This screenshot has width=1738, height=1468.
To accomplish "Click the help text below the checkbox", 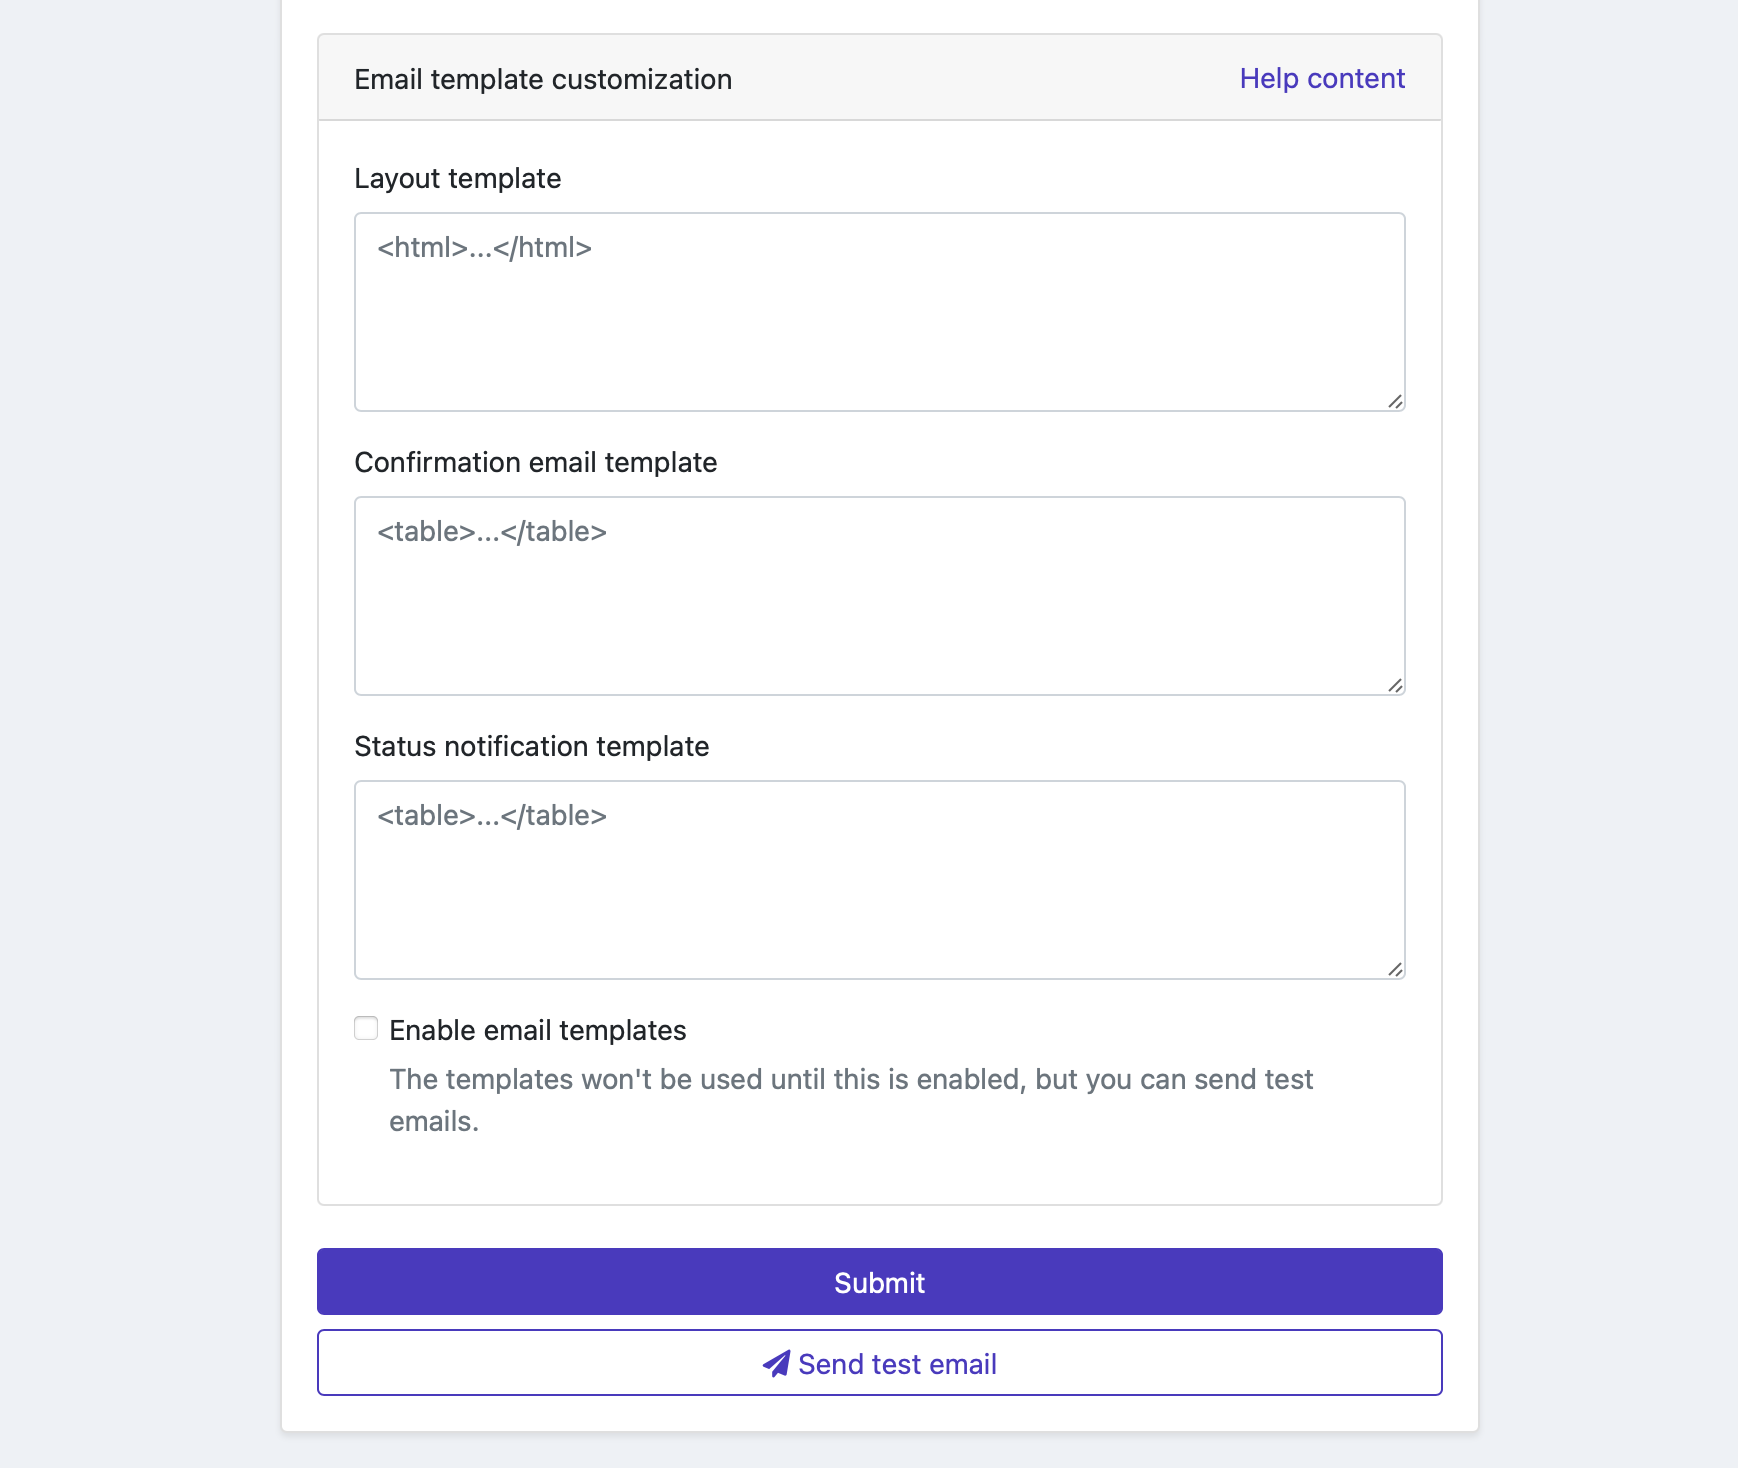I will (850, 1100).
